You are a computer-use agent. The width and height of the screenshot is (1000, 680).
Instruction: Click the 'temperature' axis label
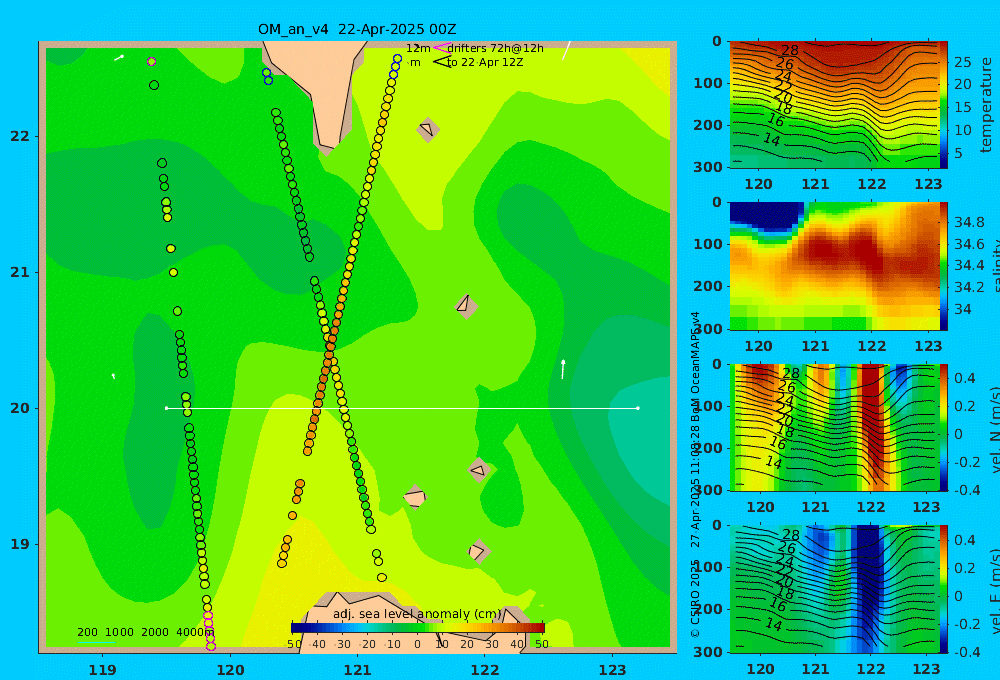tap(986, 105)
